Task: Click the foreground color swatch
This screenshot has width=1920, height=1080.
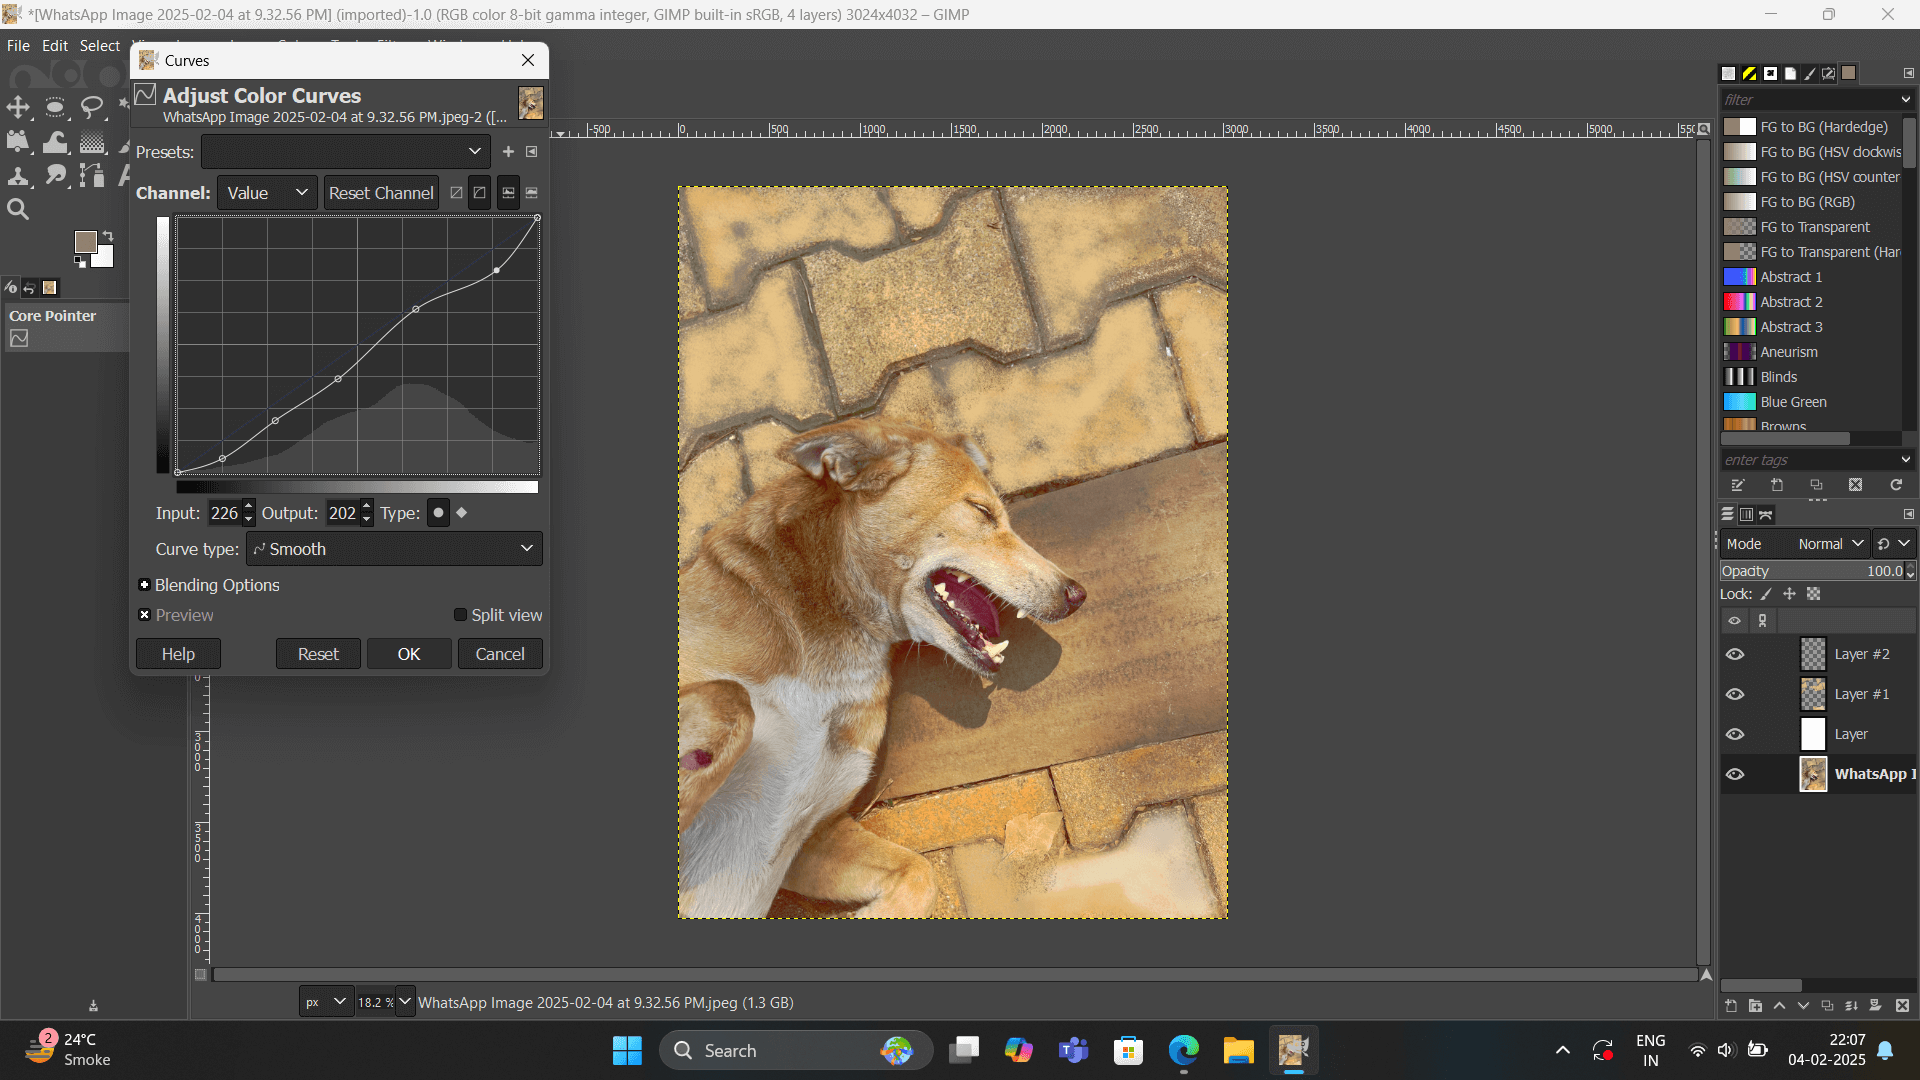Action: [x=84, y=241]
